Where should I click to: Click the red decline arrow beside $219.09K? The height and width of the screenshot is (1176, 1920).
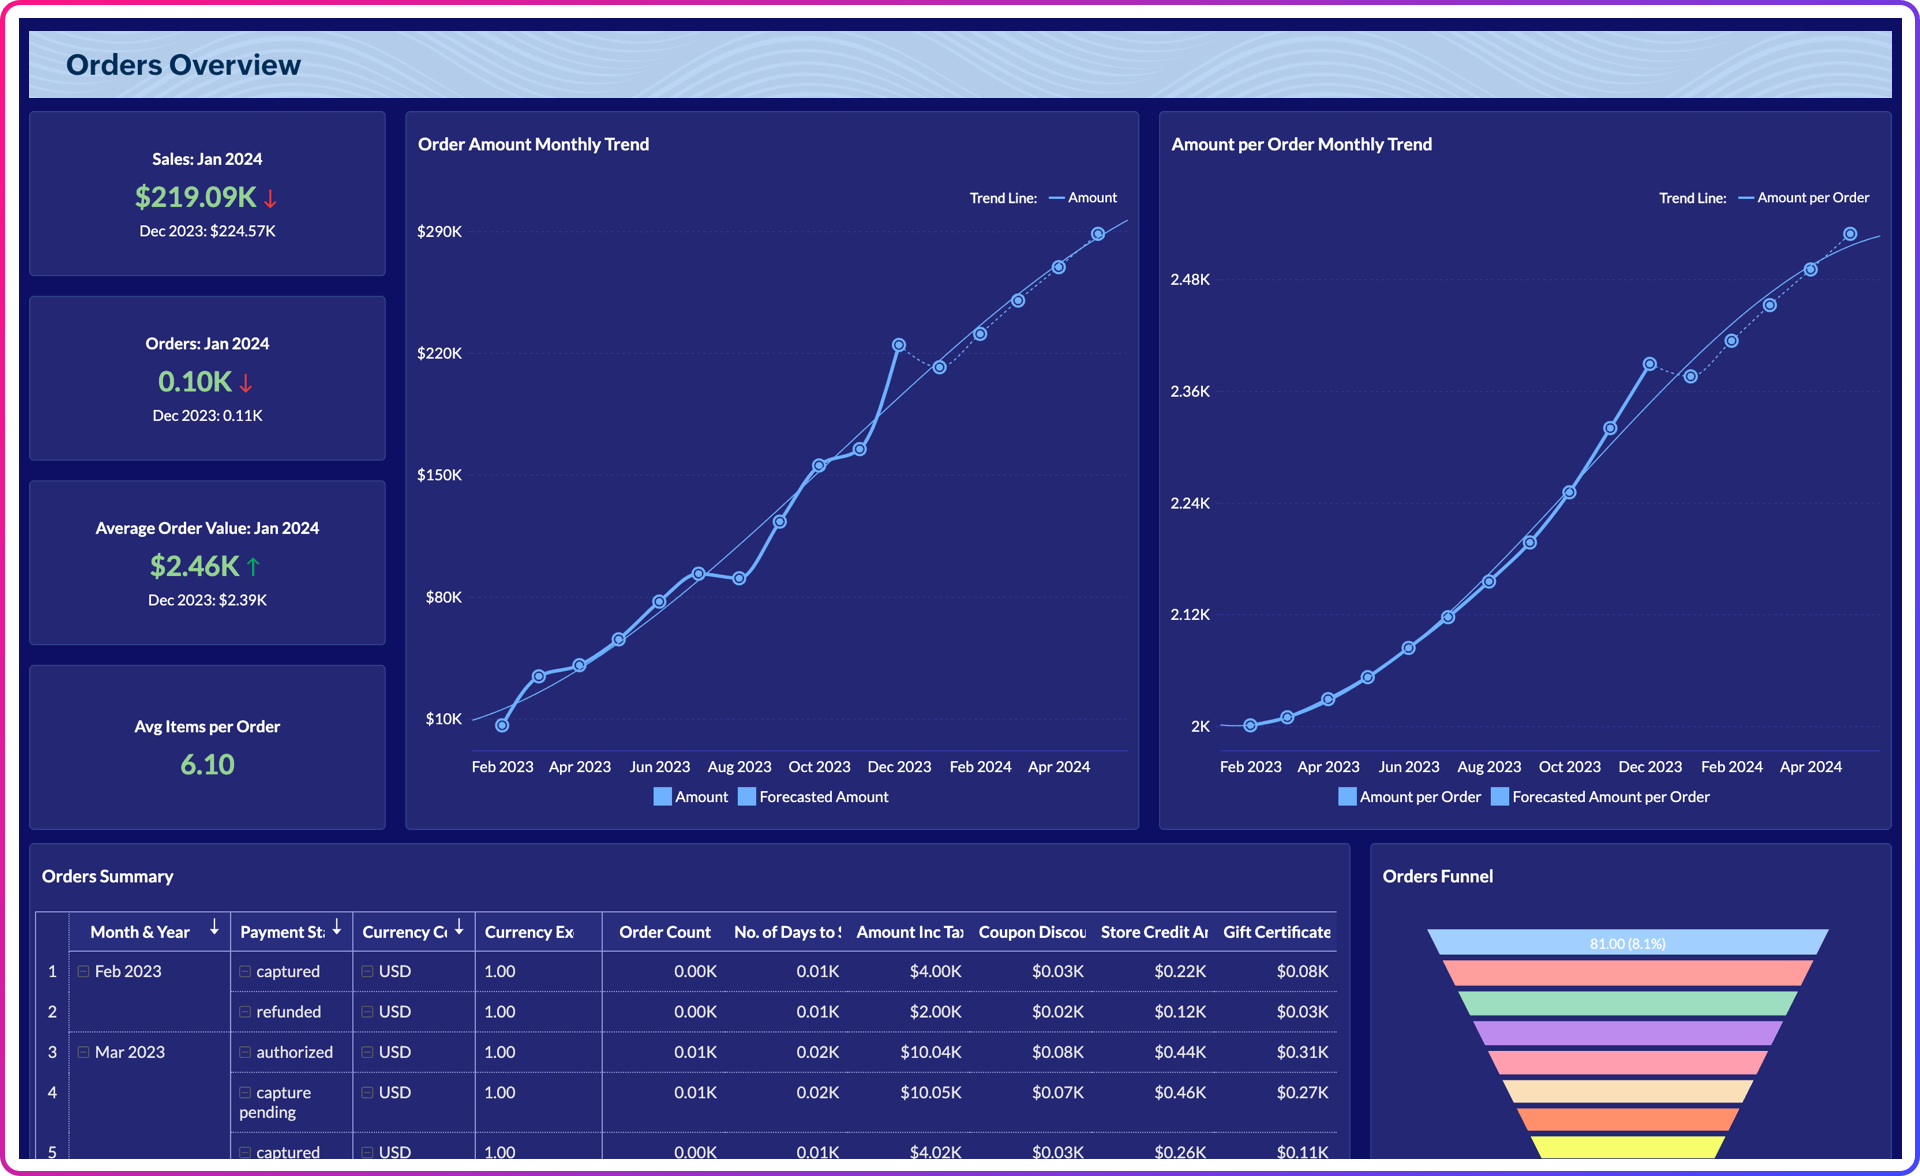tap(270, 199)
